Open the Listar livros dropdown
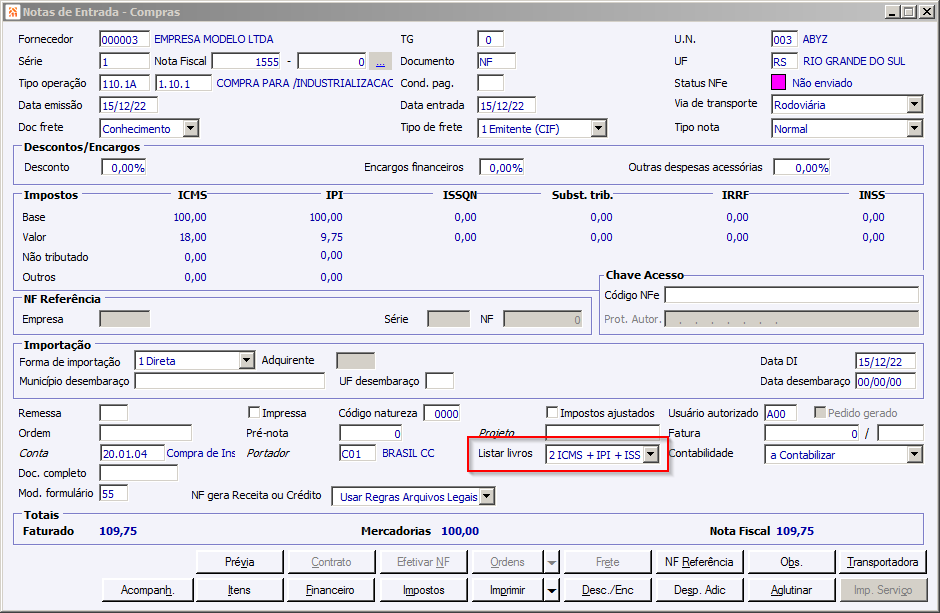This screenshot has height=613, width=940. (650, 454)
